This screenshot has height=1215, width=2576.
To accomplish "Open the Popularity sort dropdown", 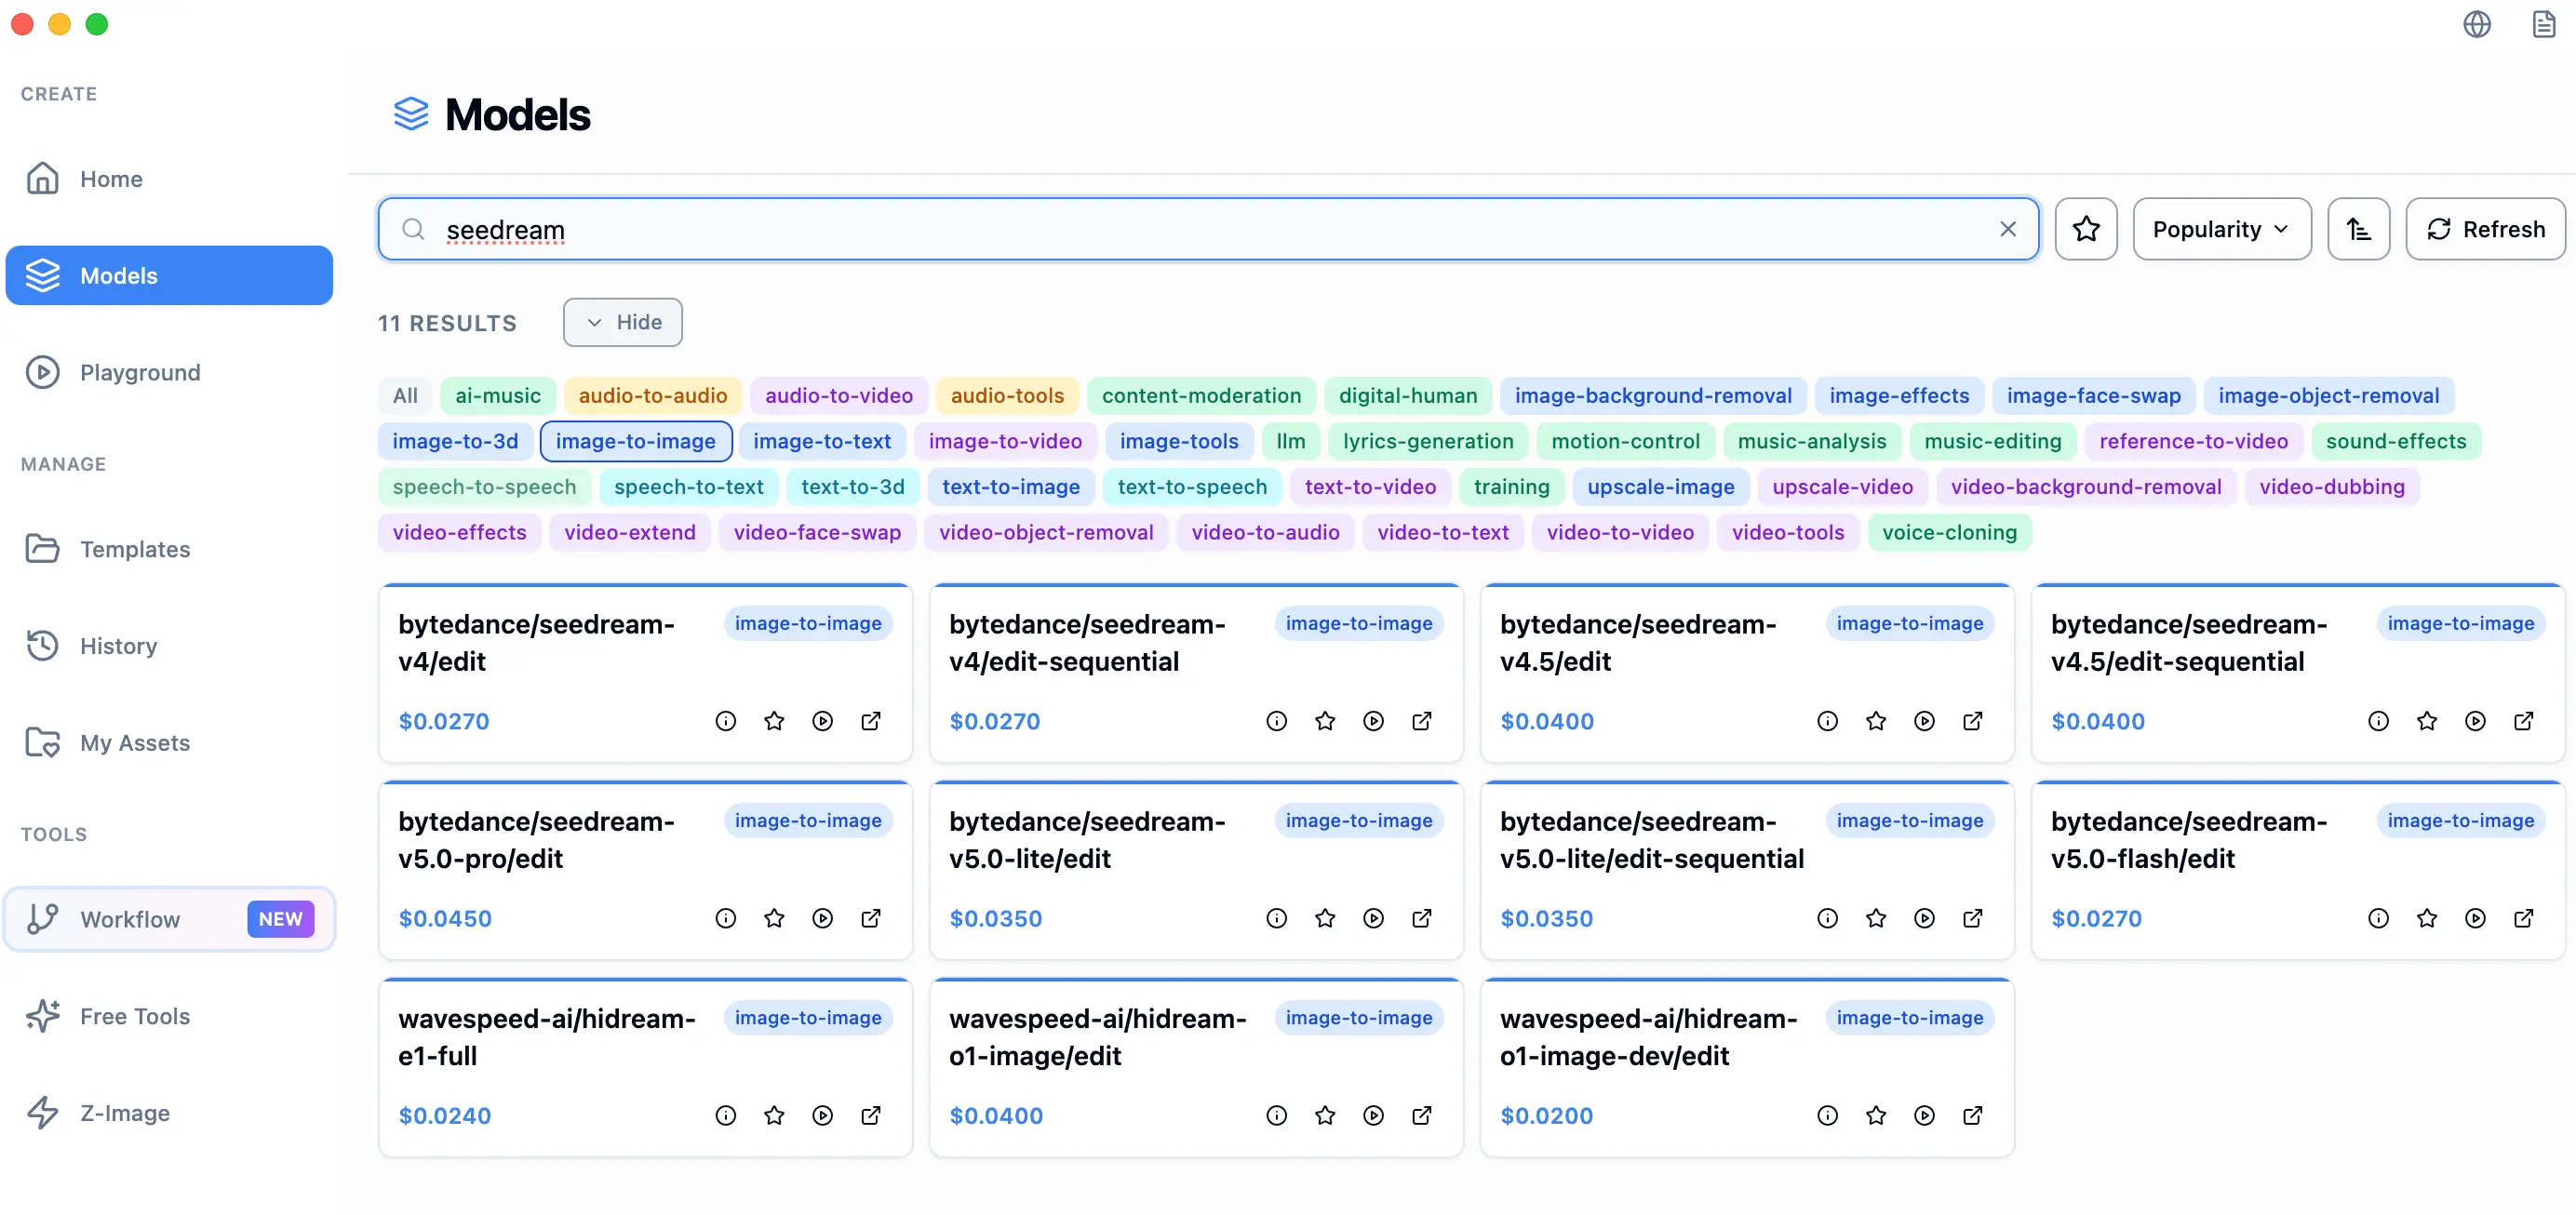I will tap(2222, 229).
